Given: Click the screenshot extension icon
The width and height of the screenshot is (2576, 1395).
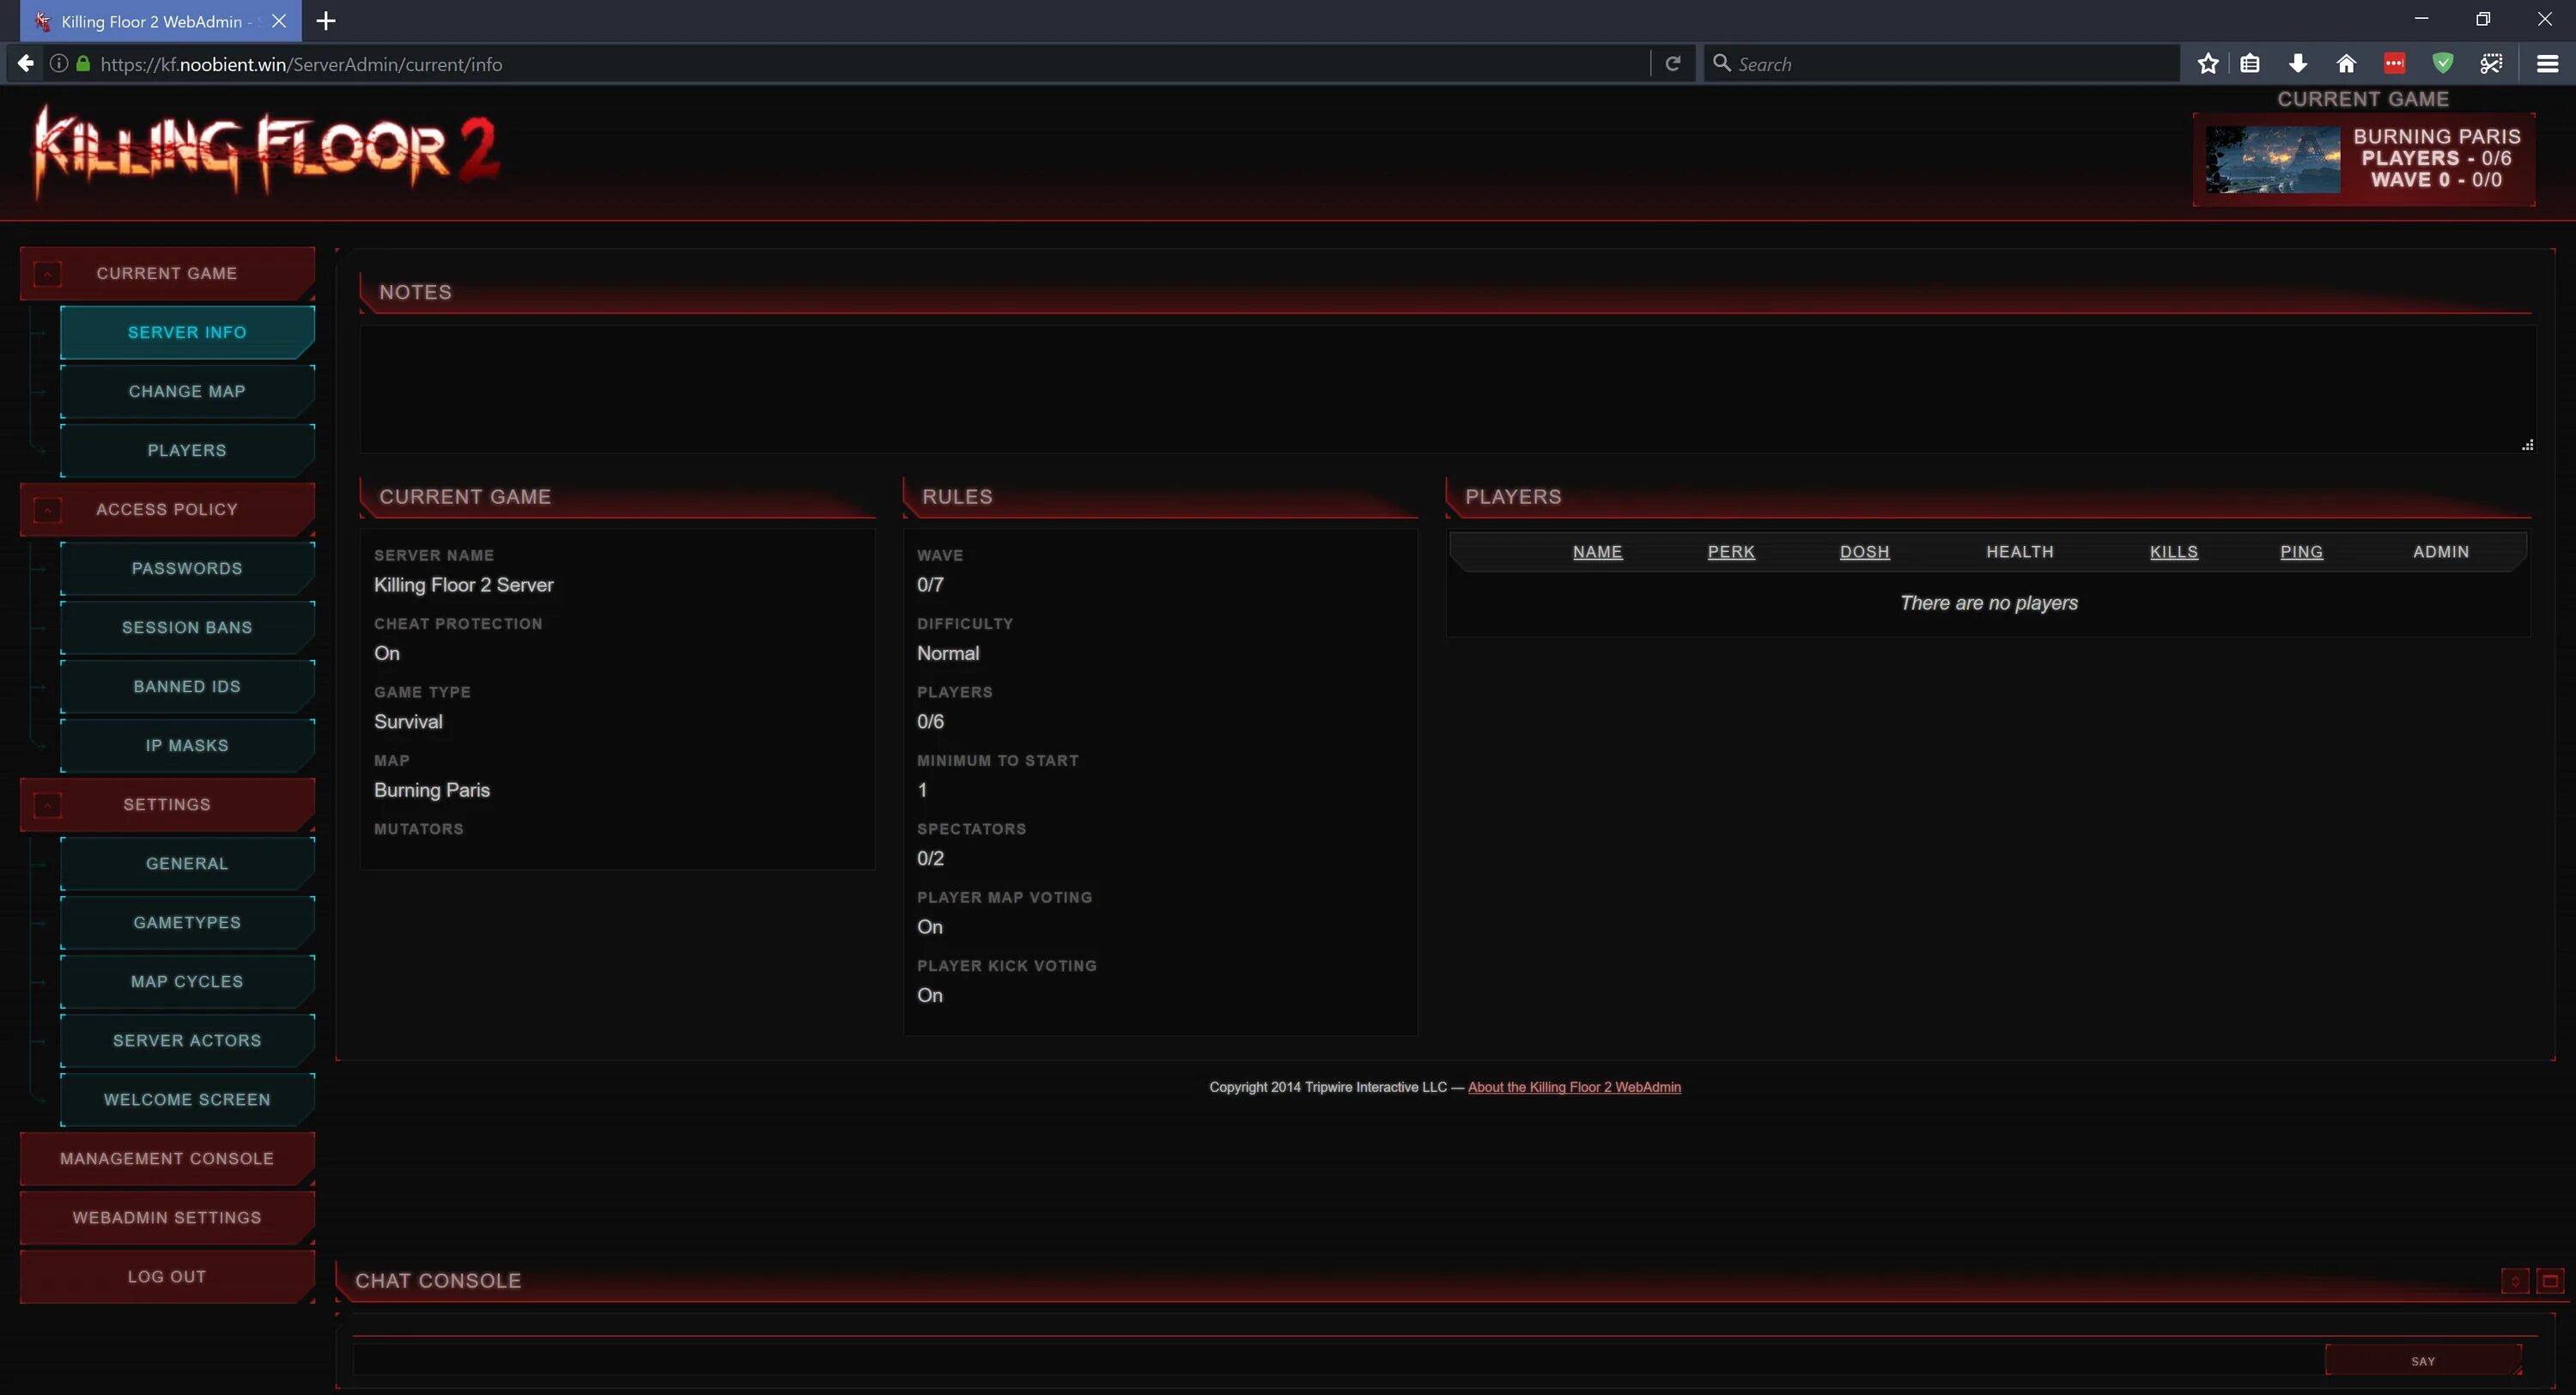Looking at the screenshot, I should [x=2491, y=64].
